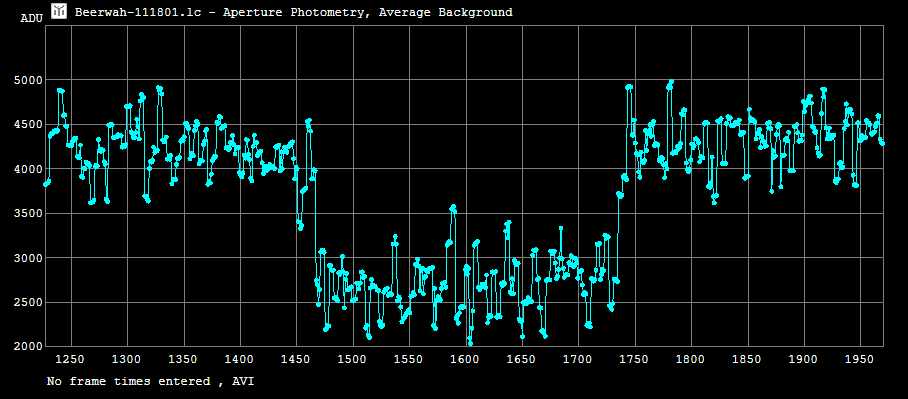Click the 5000 label on the vertical axis
The width and height of the screenshot is (908, 399).
coord(27,80)
